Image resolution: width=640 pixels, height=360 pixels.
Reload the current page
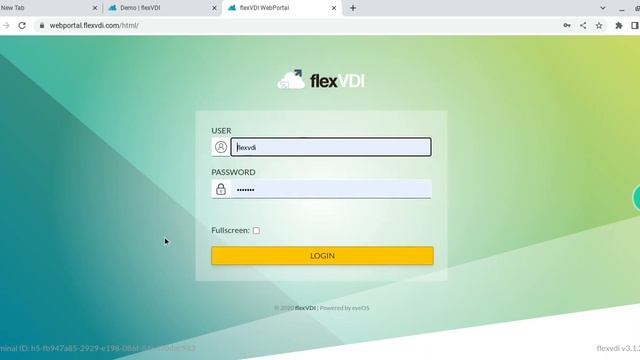pyautogui.click(x=22, y=25)
